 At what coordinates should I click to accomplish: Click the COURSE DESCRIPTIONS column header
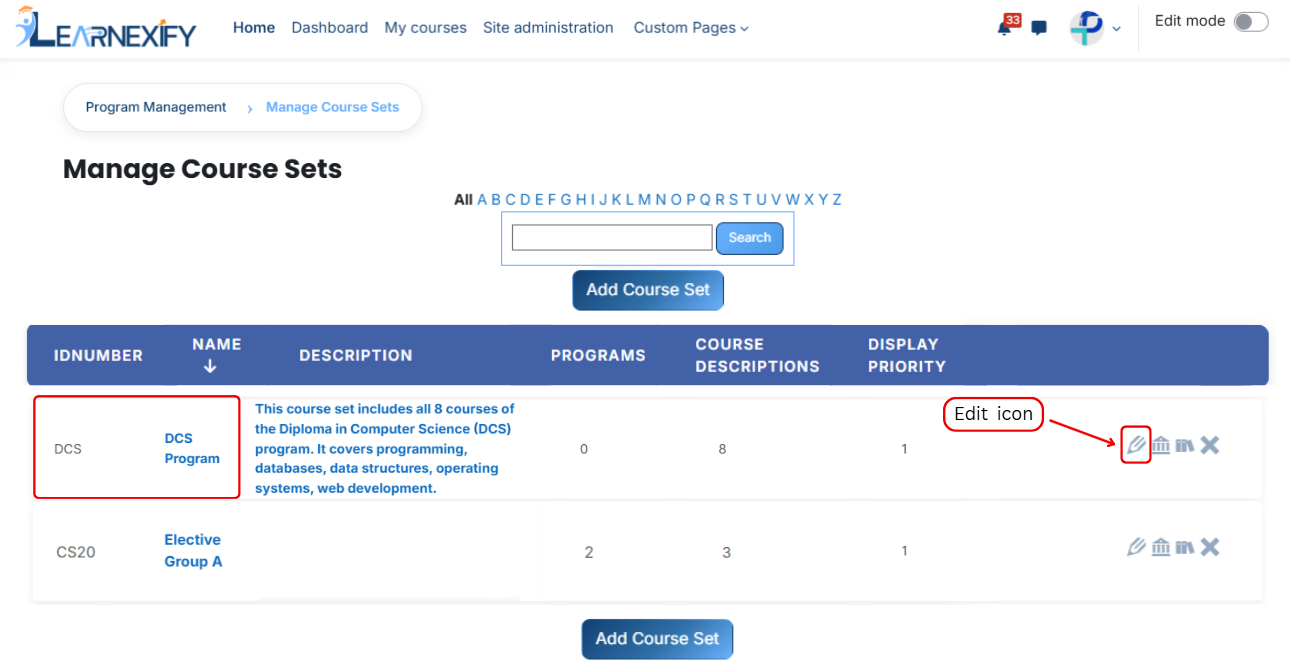point(758,355)
